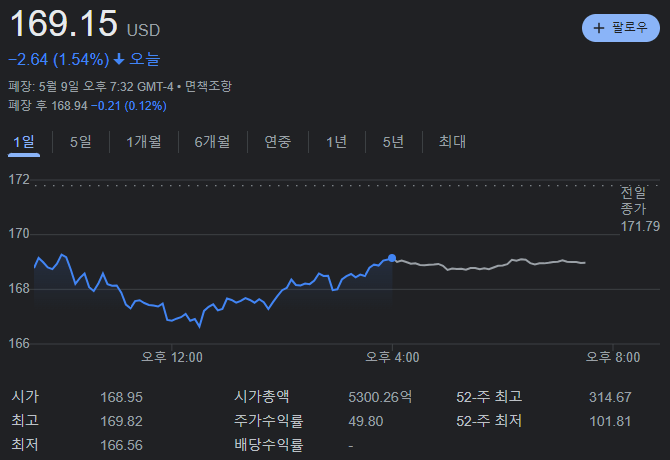
Task: Click the 전일 종가 171.79 label
Action: coord(640,209)
